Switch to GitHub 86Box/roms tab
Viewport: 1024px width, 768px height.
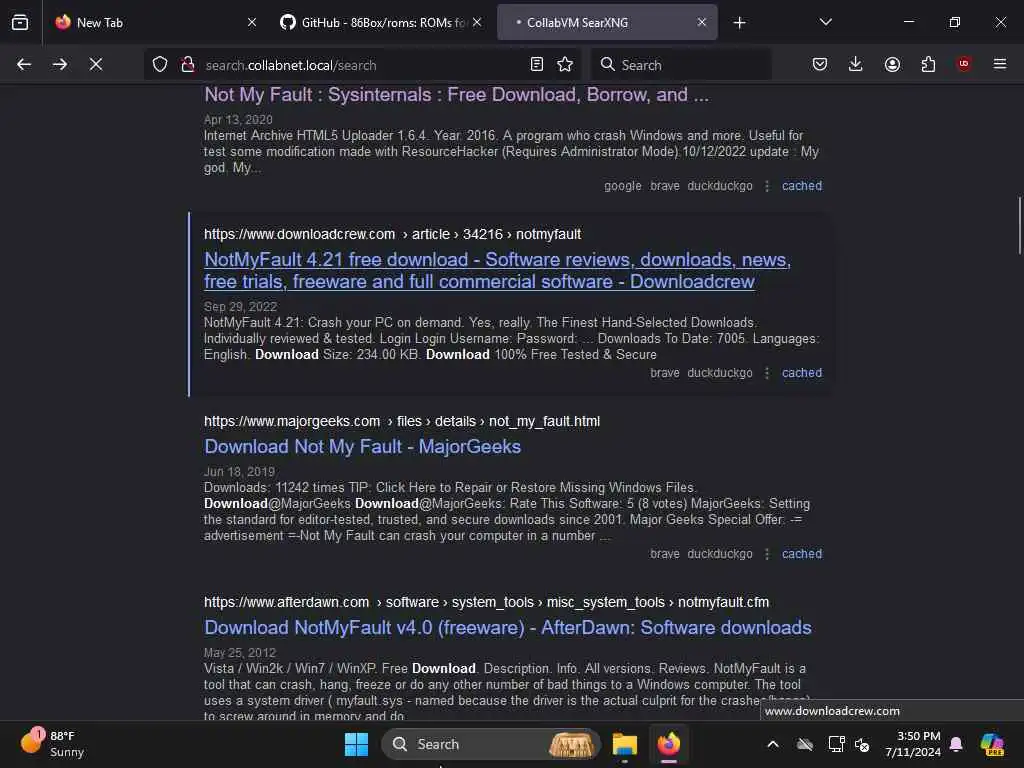pos(382,23)
